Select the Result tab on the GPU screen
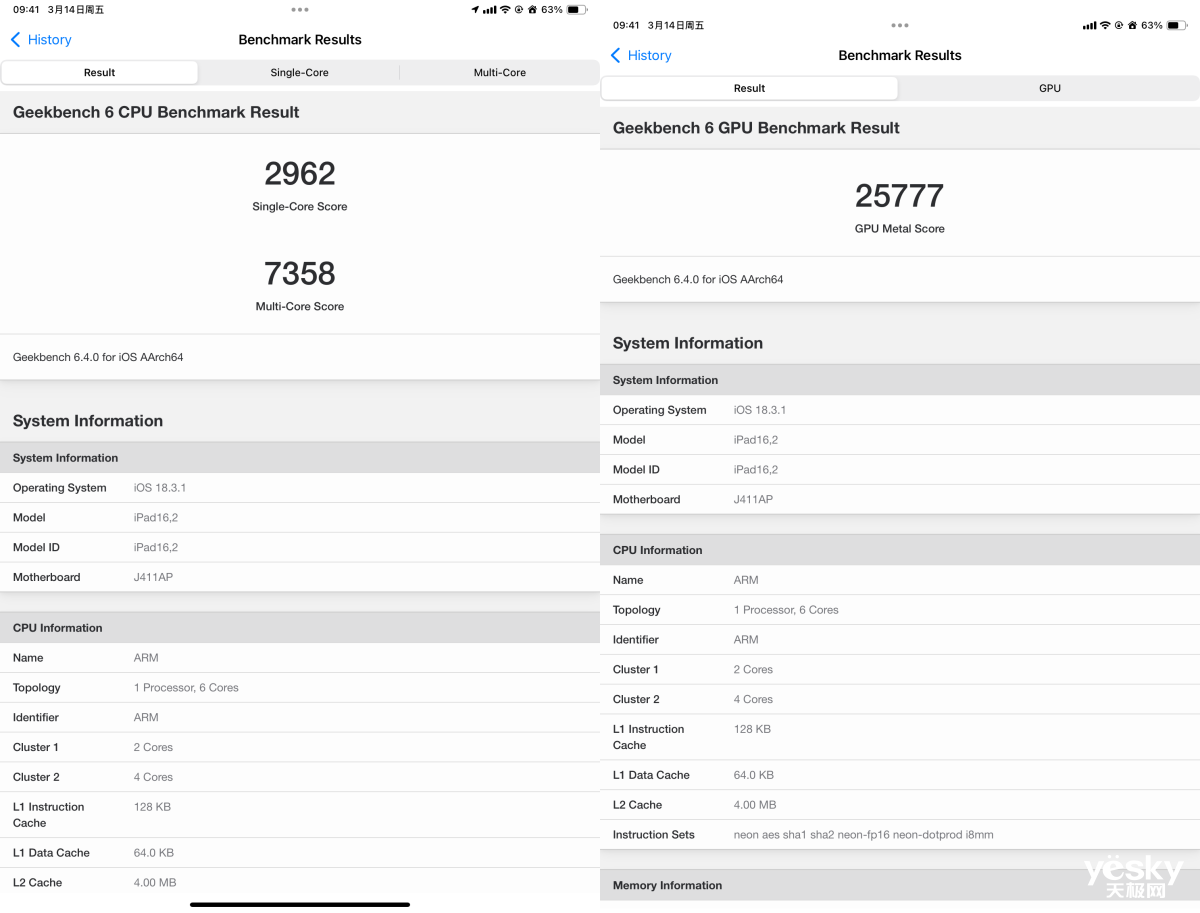1200x913 pixels. (749, 89)
